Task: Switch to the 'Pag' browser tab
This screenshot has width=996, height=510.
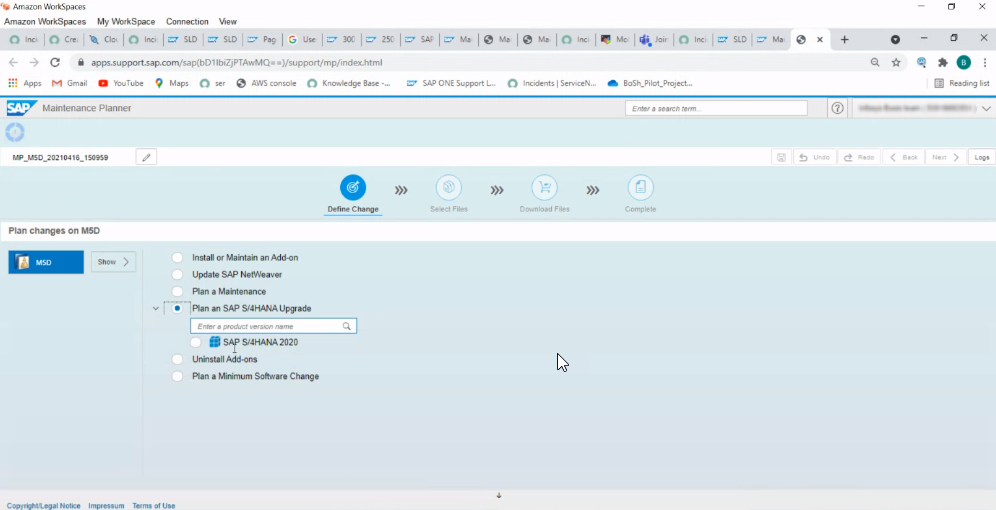Action: pyautogui.click(x=262, y=39)
